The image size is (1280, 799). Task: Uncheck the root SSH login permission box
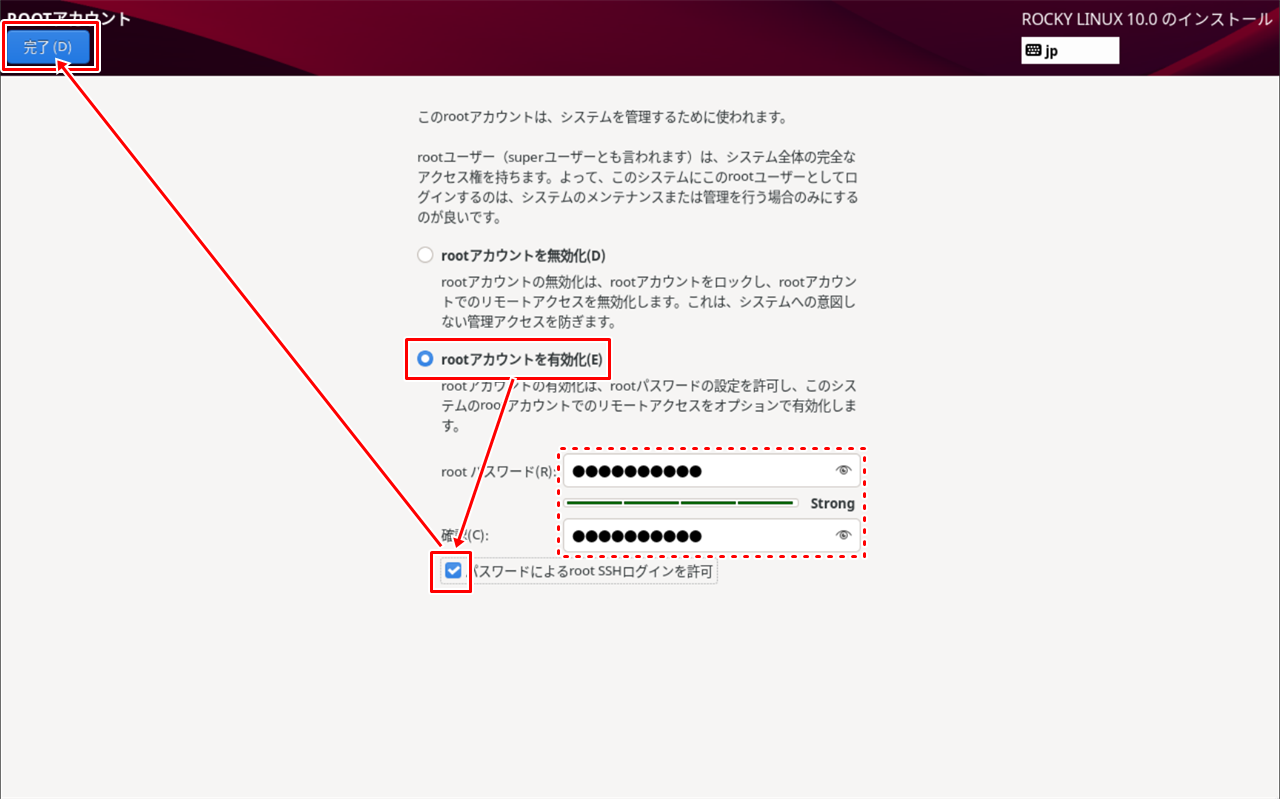(454, 571)
